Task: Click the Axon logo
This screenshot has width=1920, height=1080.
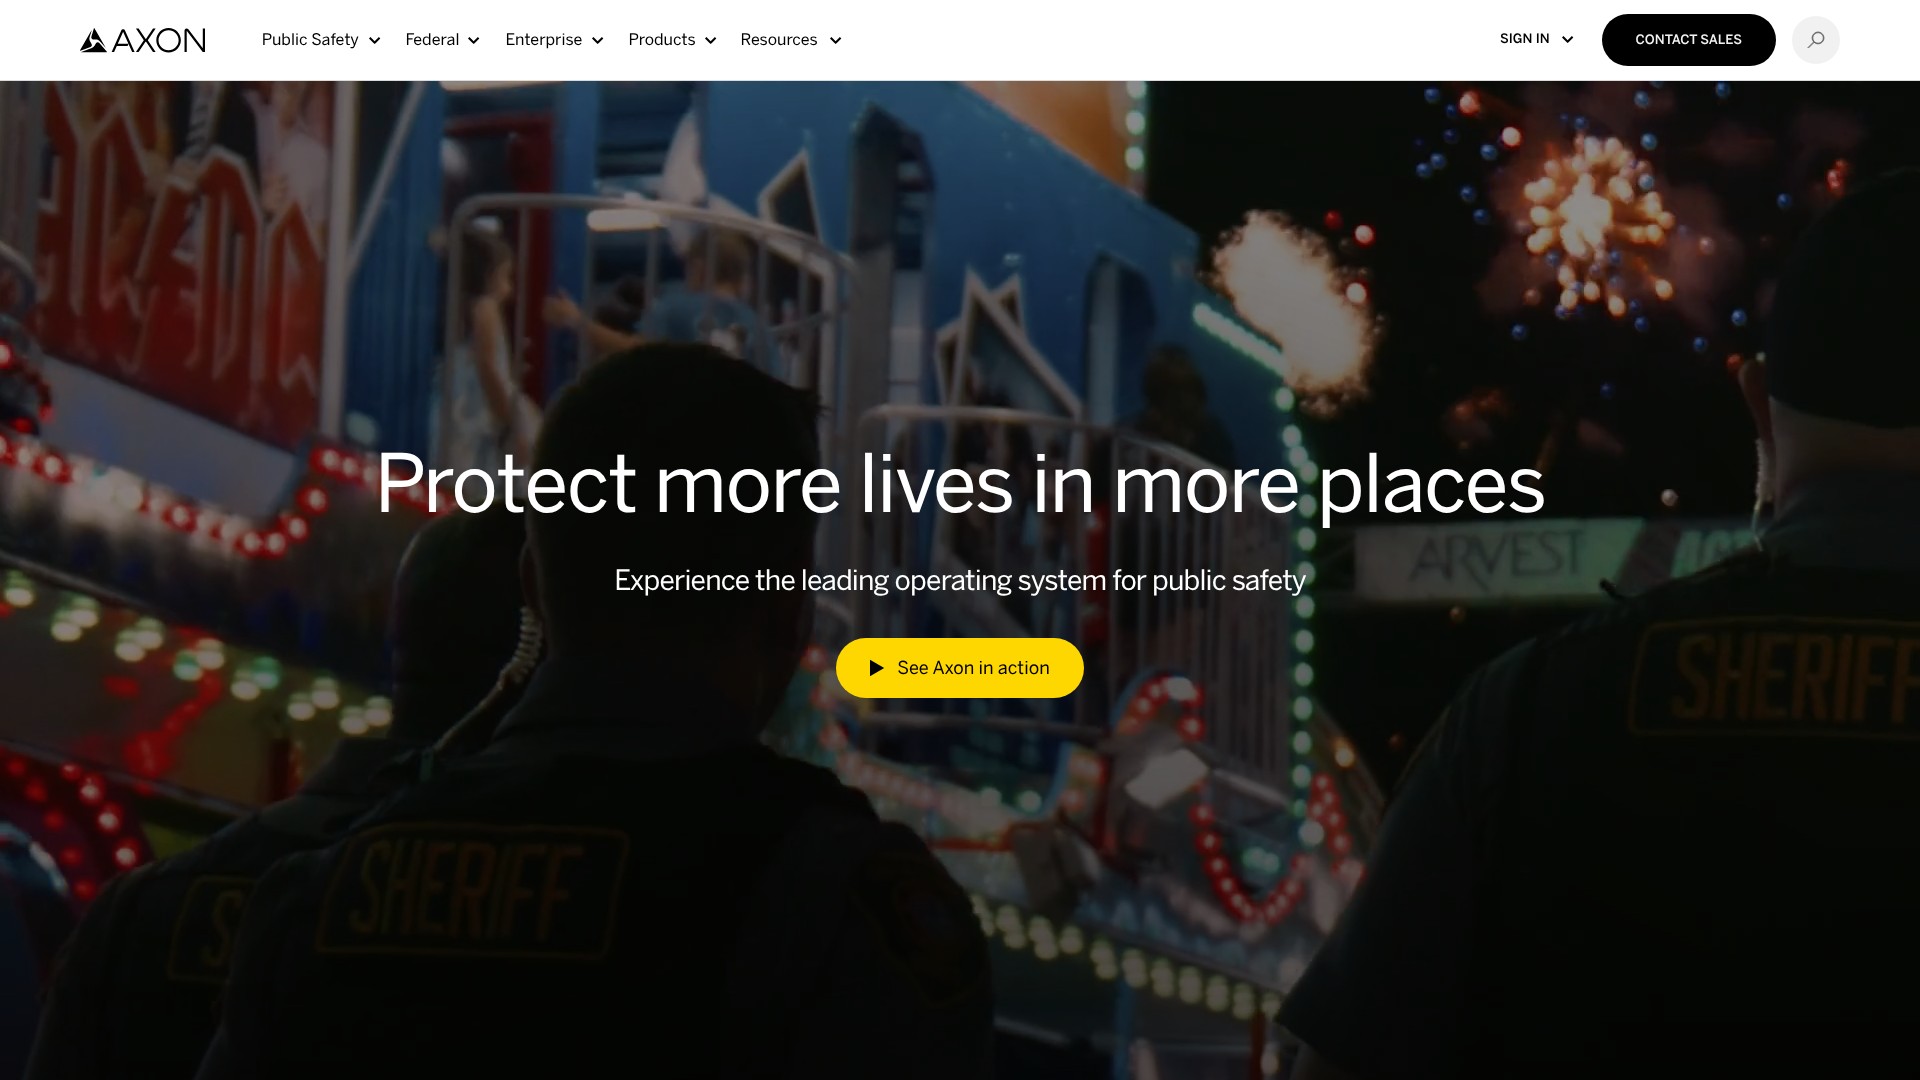Action: point(143,40)
